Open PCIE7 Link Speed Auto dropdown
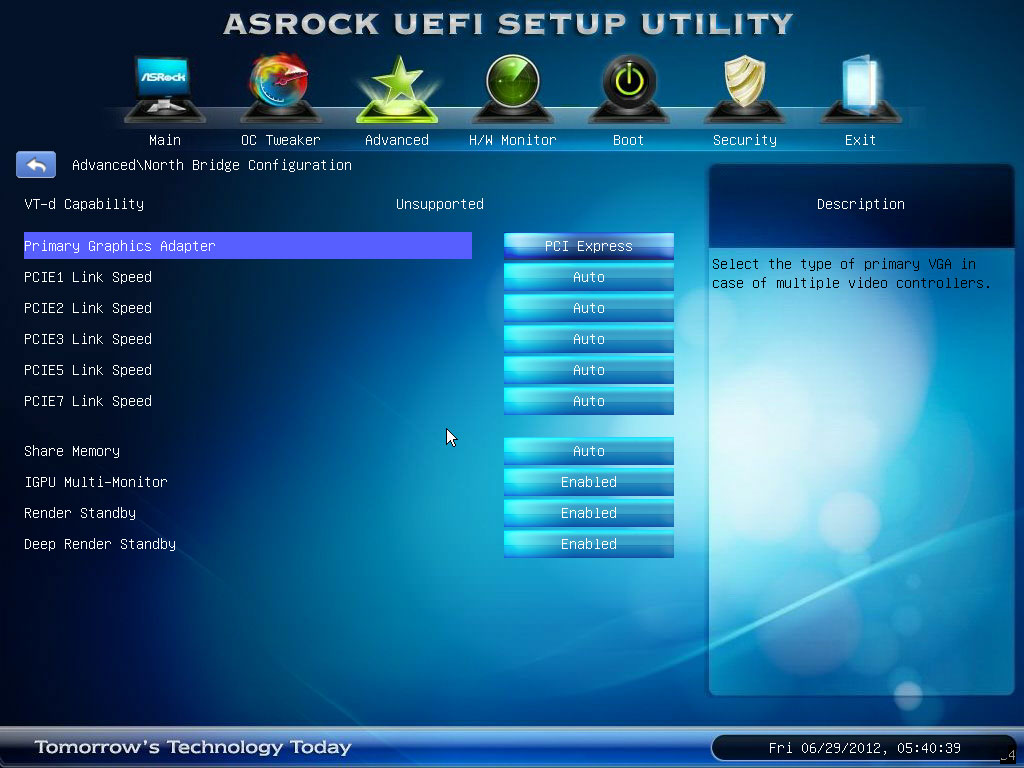This screenshot has width=1024, height=768. click(588, 401)
